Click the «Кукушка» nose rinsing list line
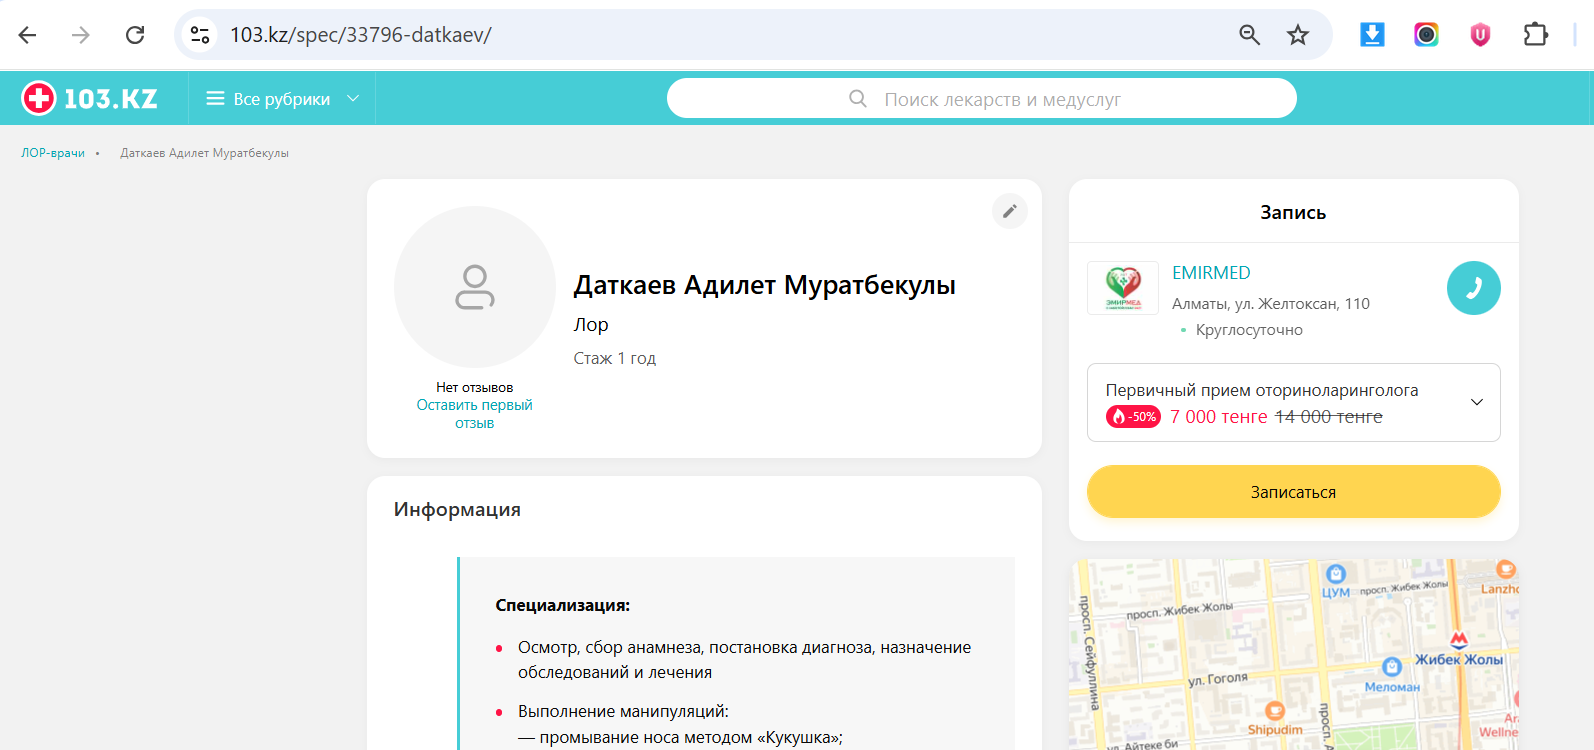This screenshot has width=1594, height=750. point(680,738)
